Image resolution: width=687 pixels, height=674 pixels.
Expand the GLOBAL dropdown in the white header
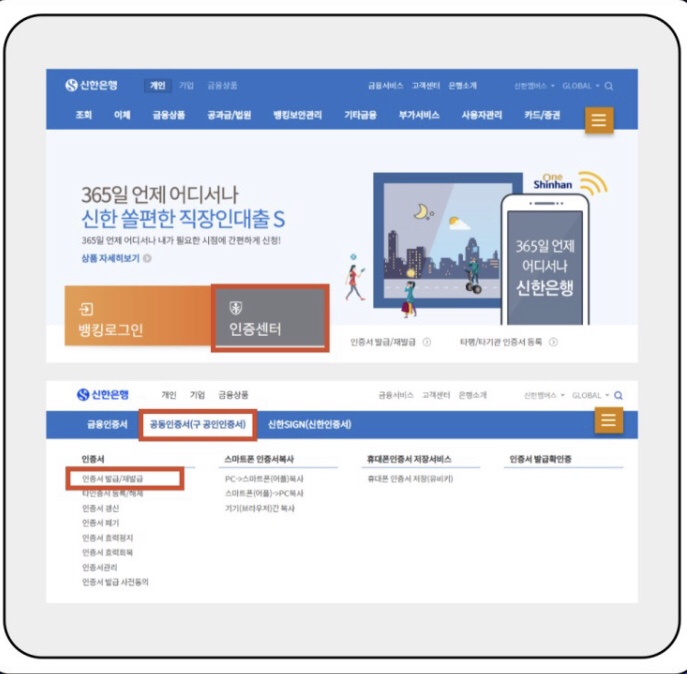[590, 395]
